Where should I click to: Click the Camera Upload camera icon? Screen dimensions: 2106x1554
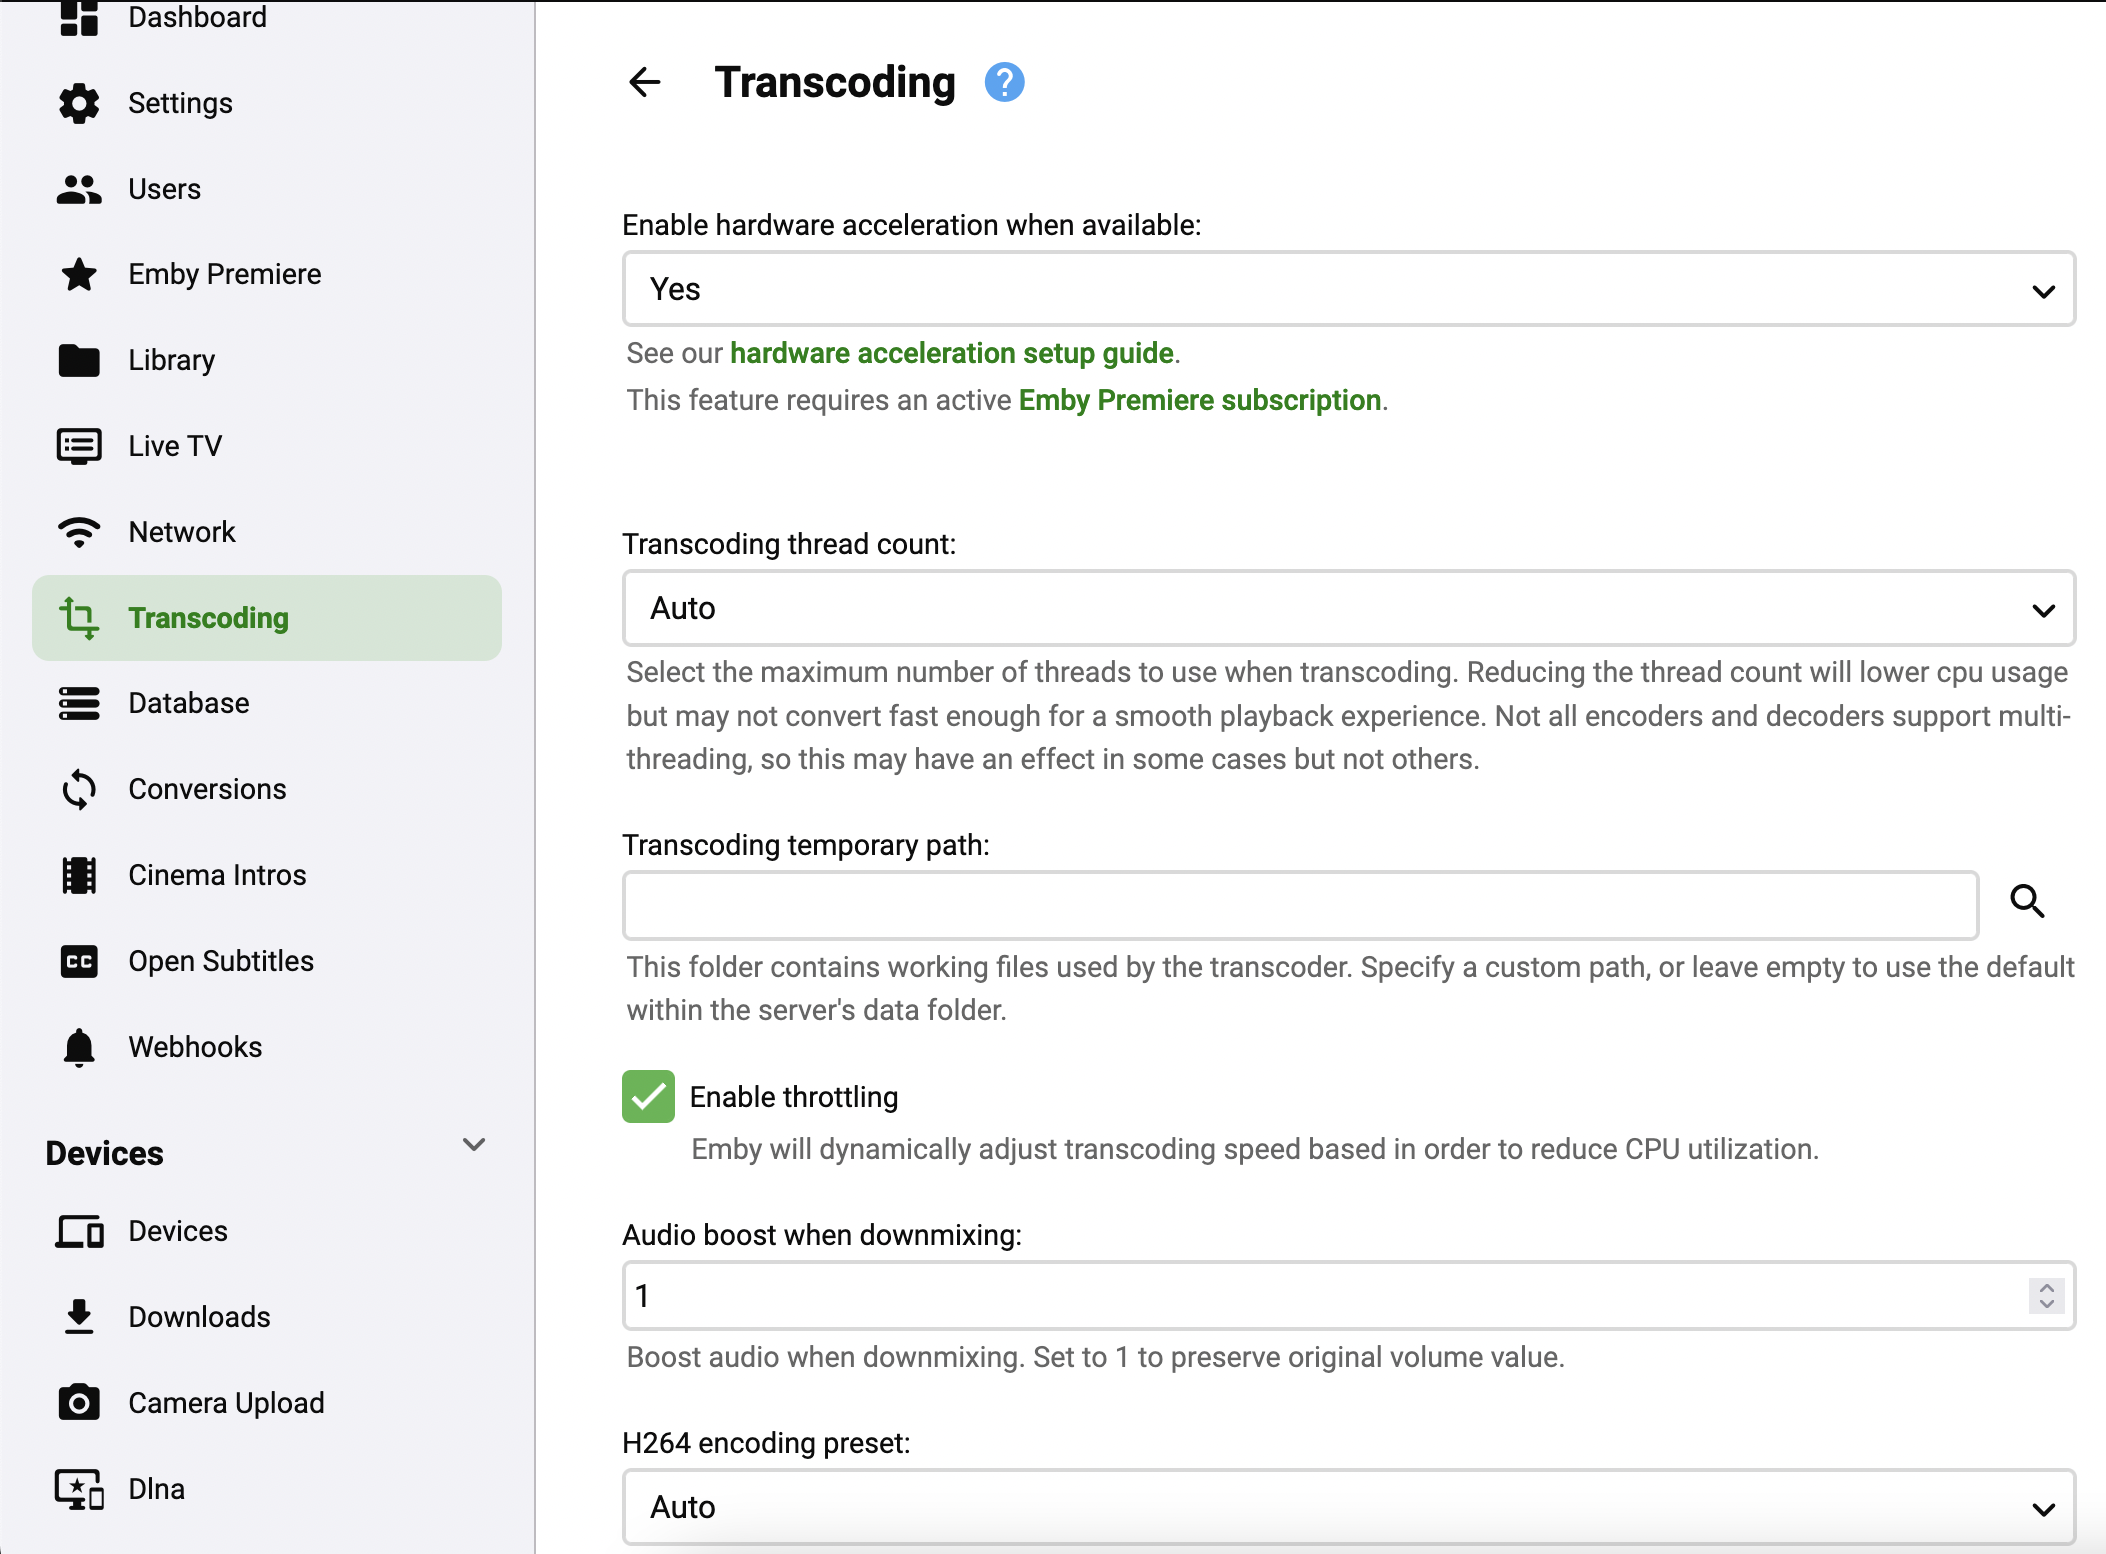click(x=79, y=1403)
